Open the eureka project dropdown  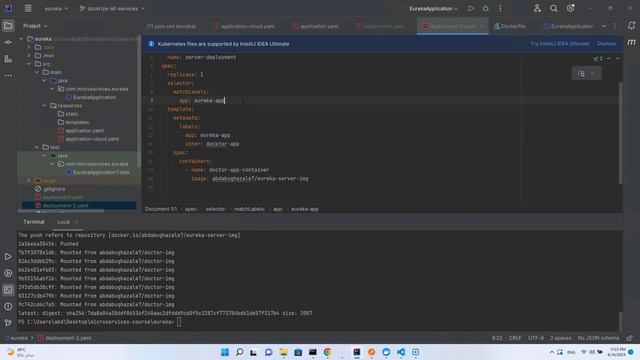coord(56,9)
